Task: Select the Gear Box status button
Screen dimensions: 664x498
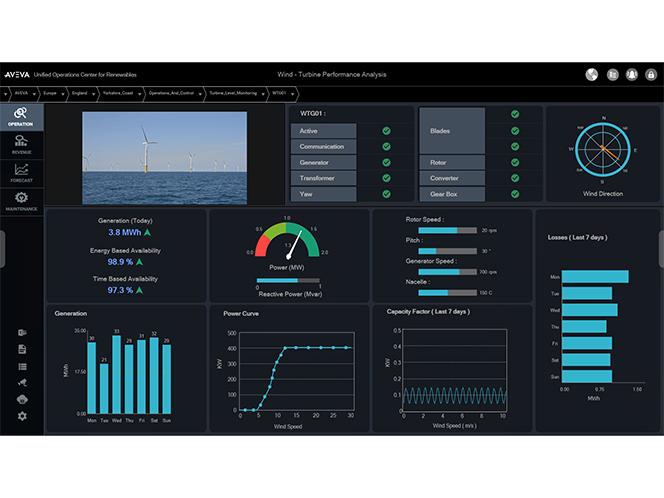Action: point(452,194)
